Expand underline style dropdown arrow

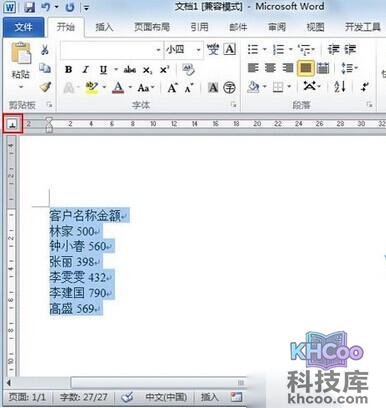click(x=116, y=70)
